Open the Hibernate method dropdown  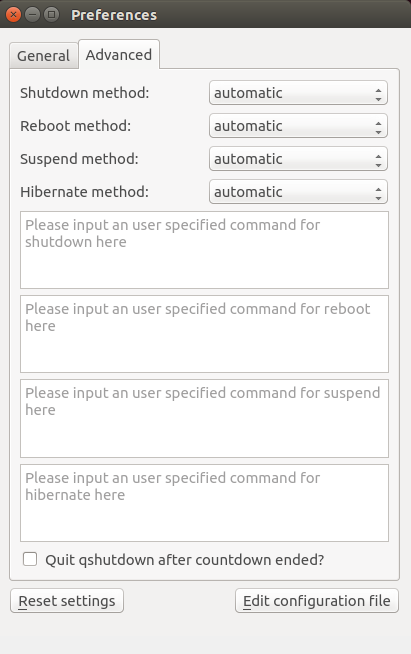(298, 192)
